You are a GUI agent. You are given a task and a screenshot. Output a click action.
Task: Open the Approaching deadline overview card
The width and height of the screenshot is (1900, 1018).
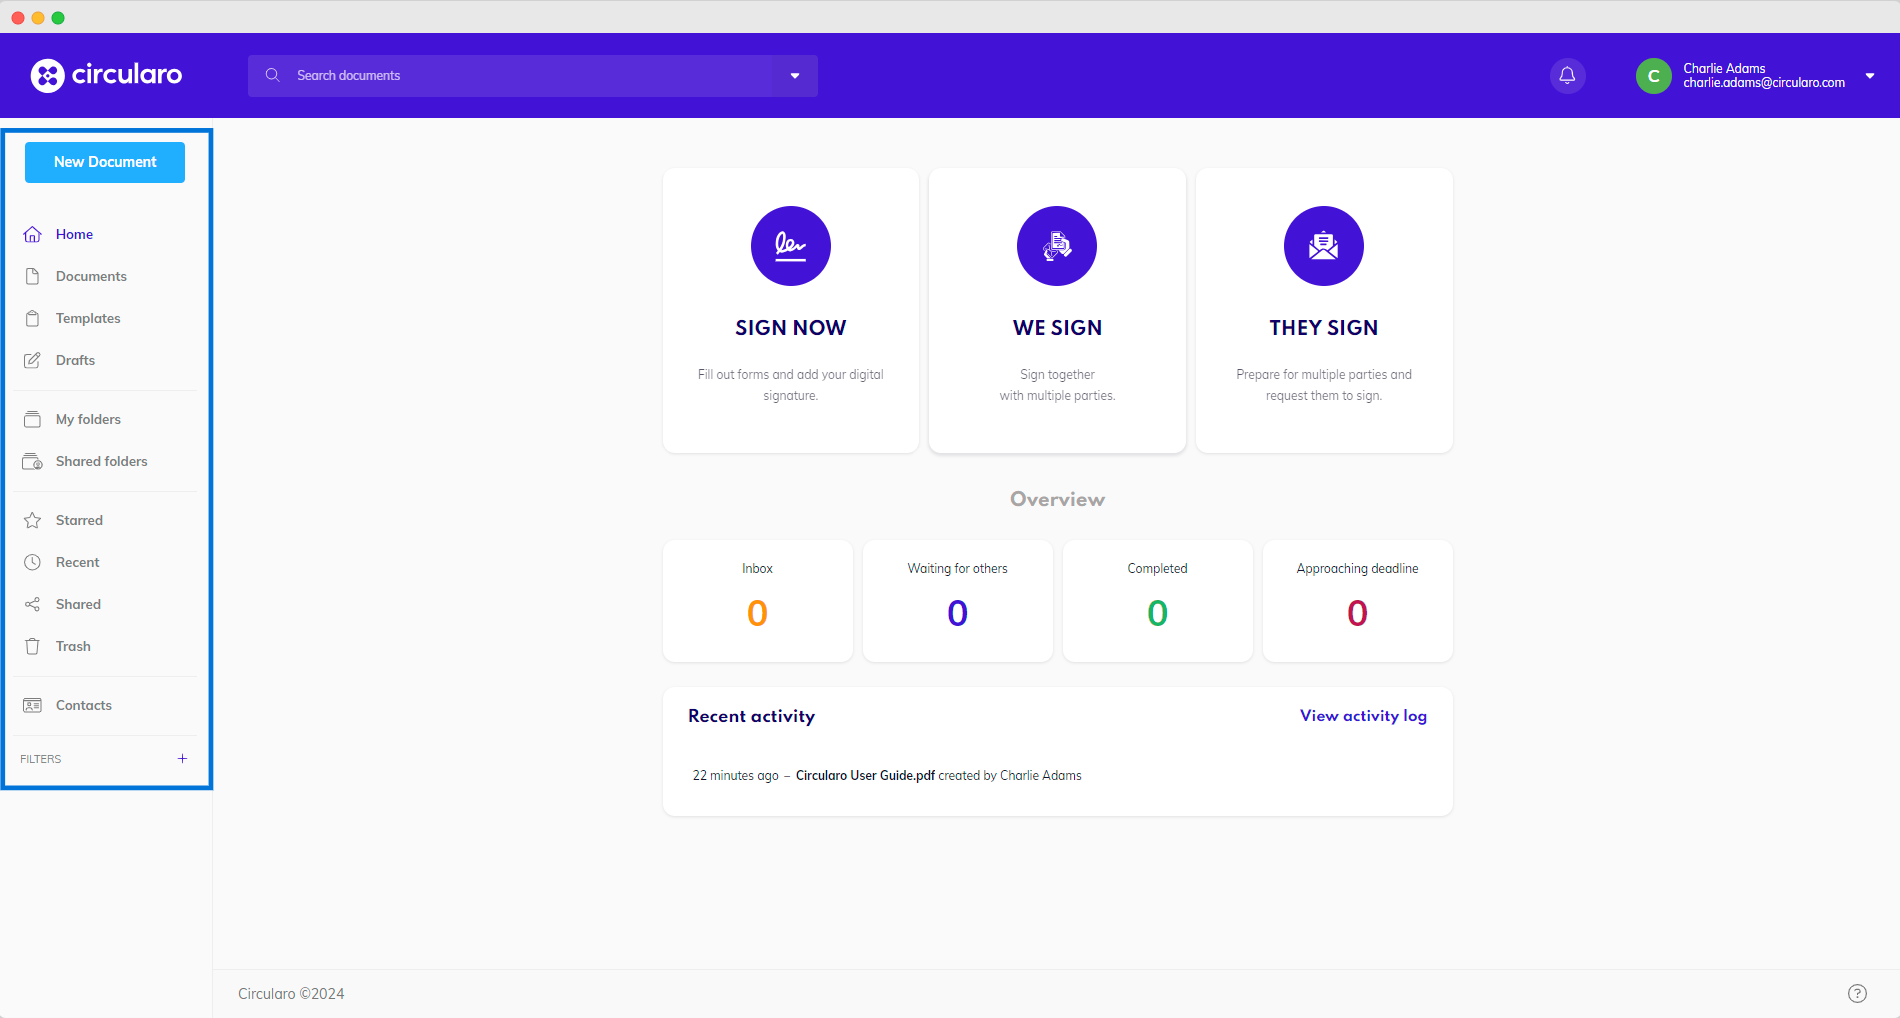pos(1357,600)
